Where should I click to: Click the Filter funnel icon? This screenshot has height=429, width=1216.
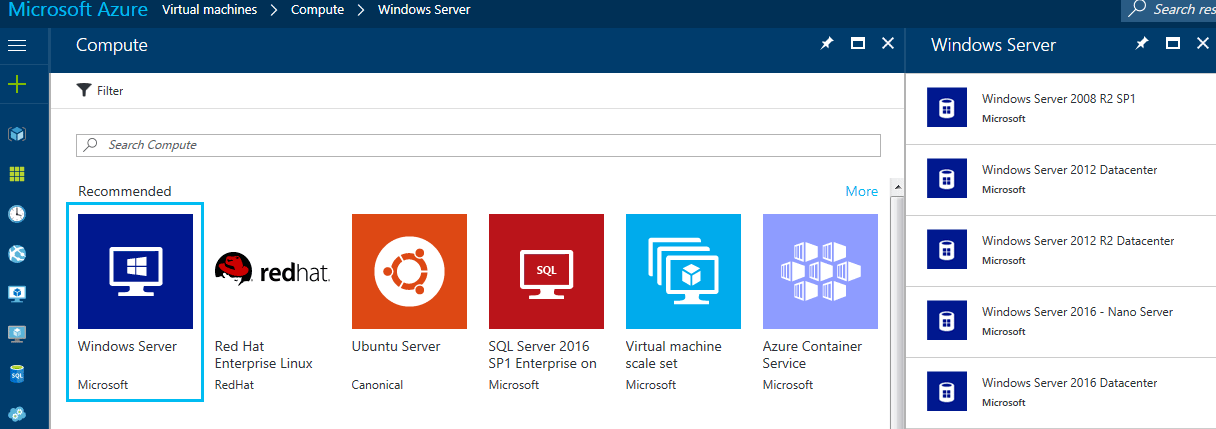pos(84,90)
